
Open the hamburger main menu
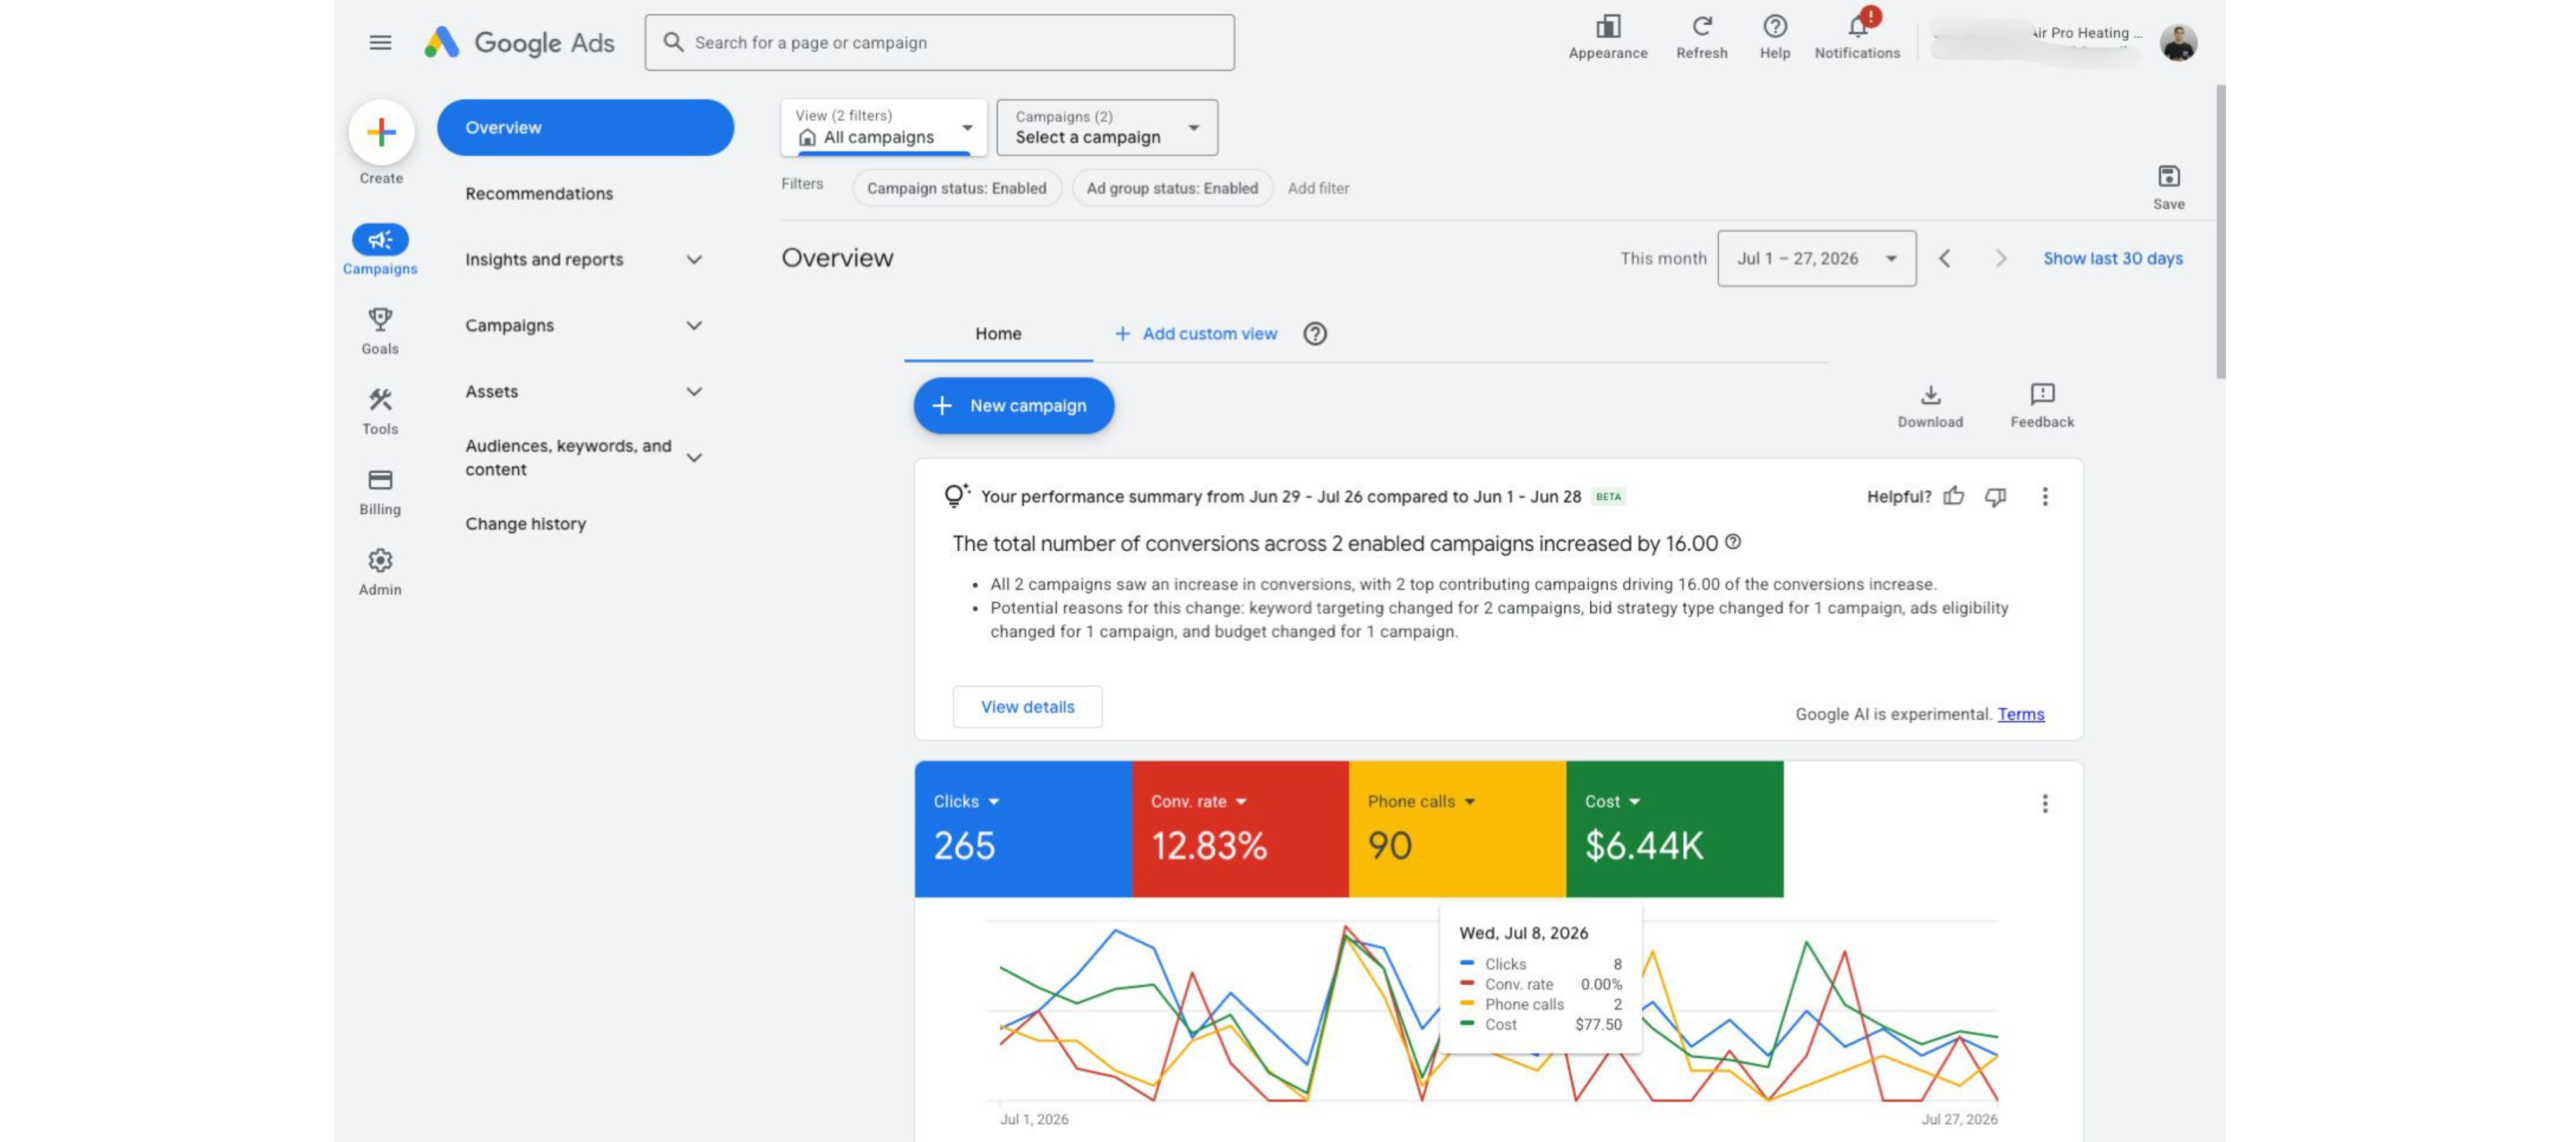point(380,42)
